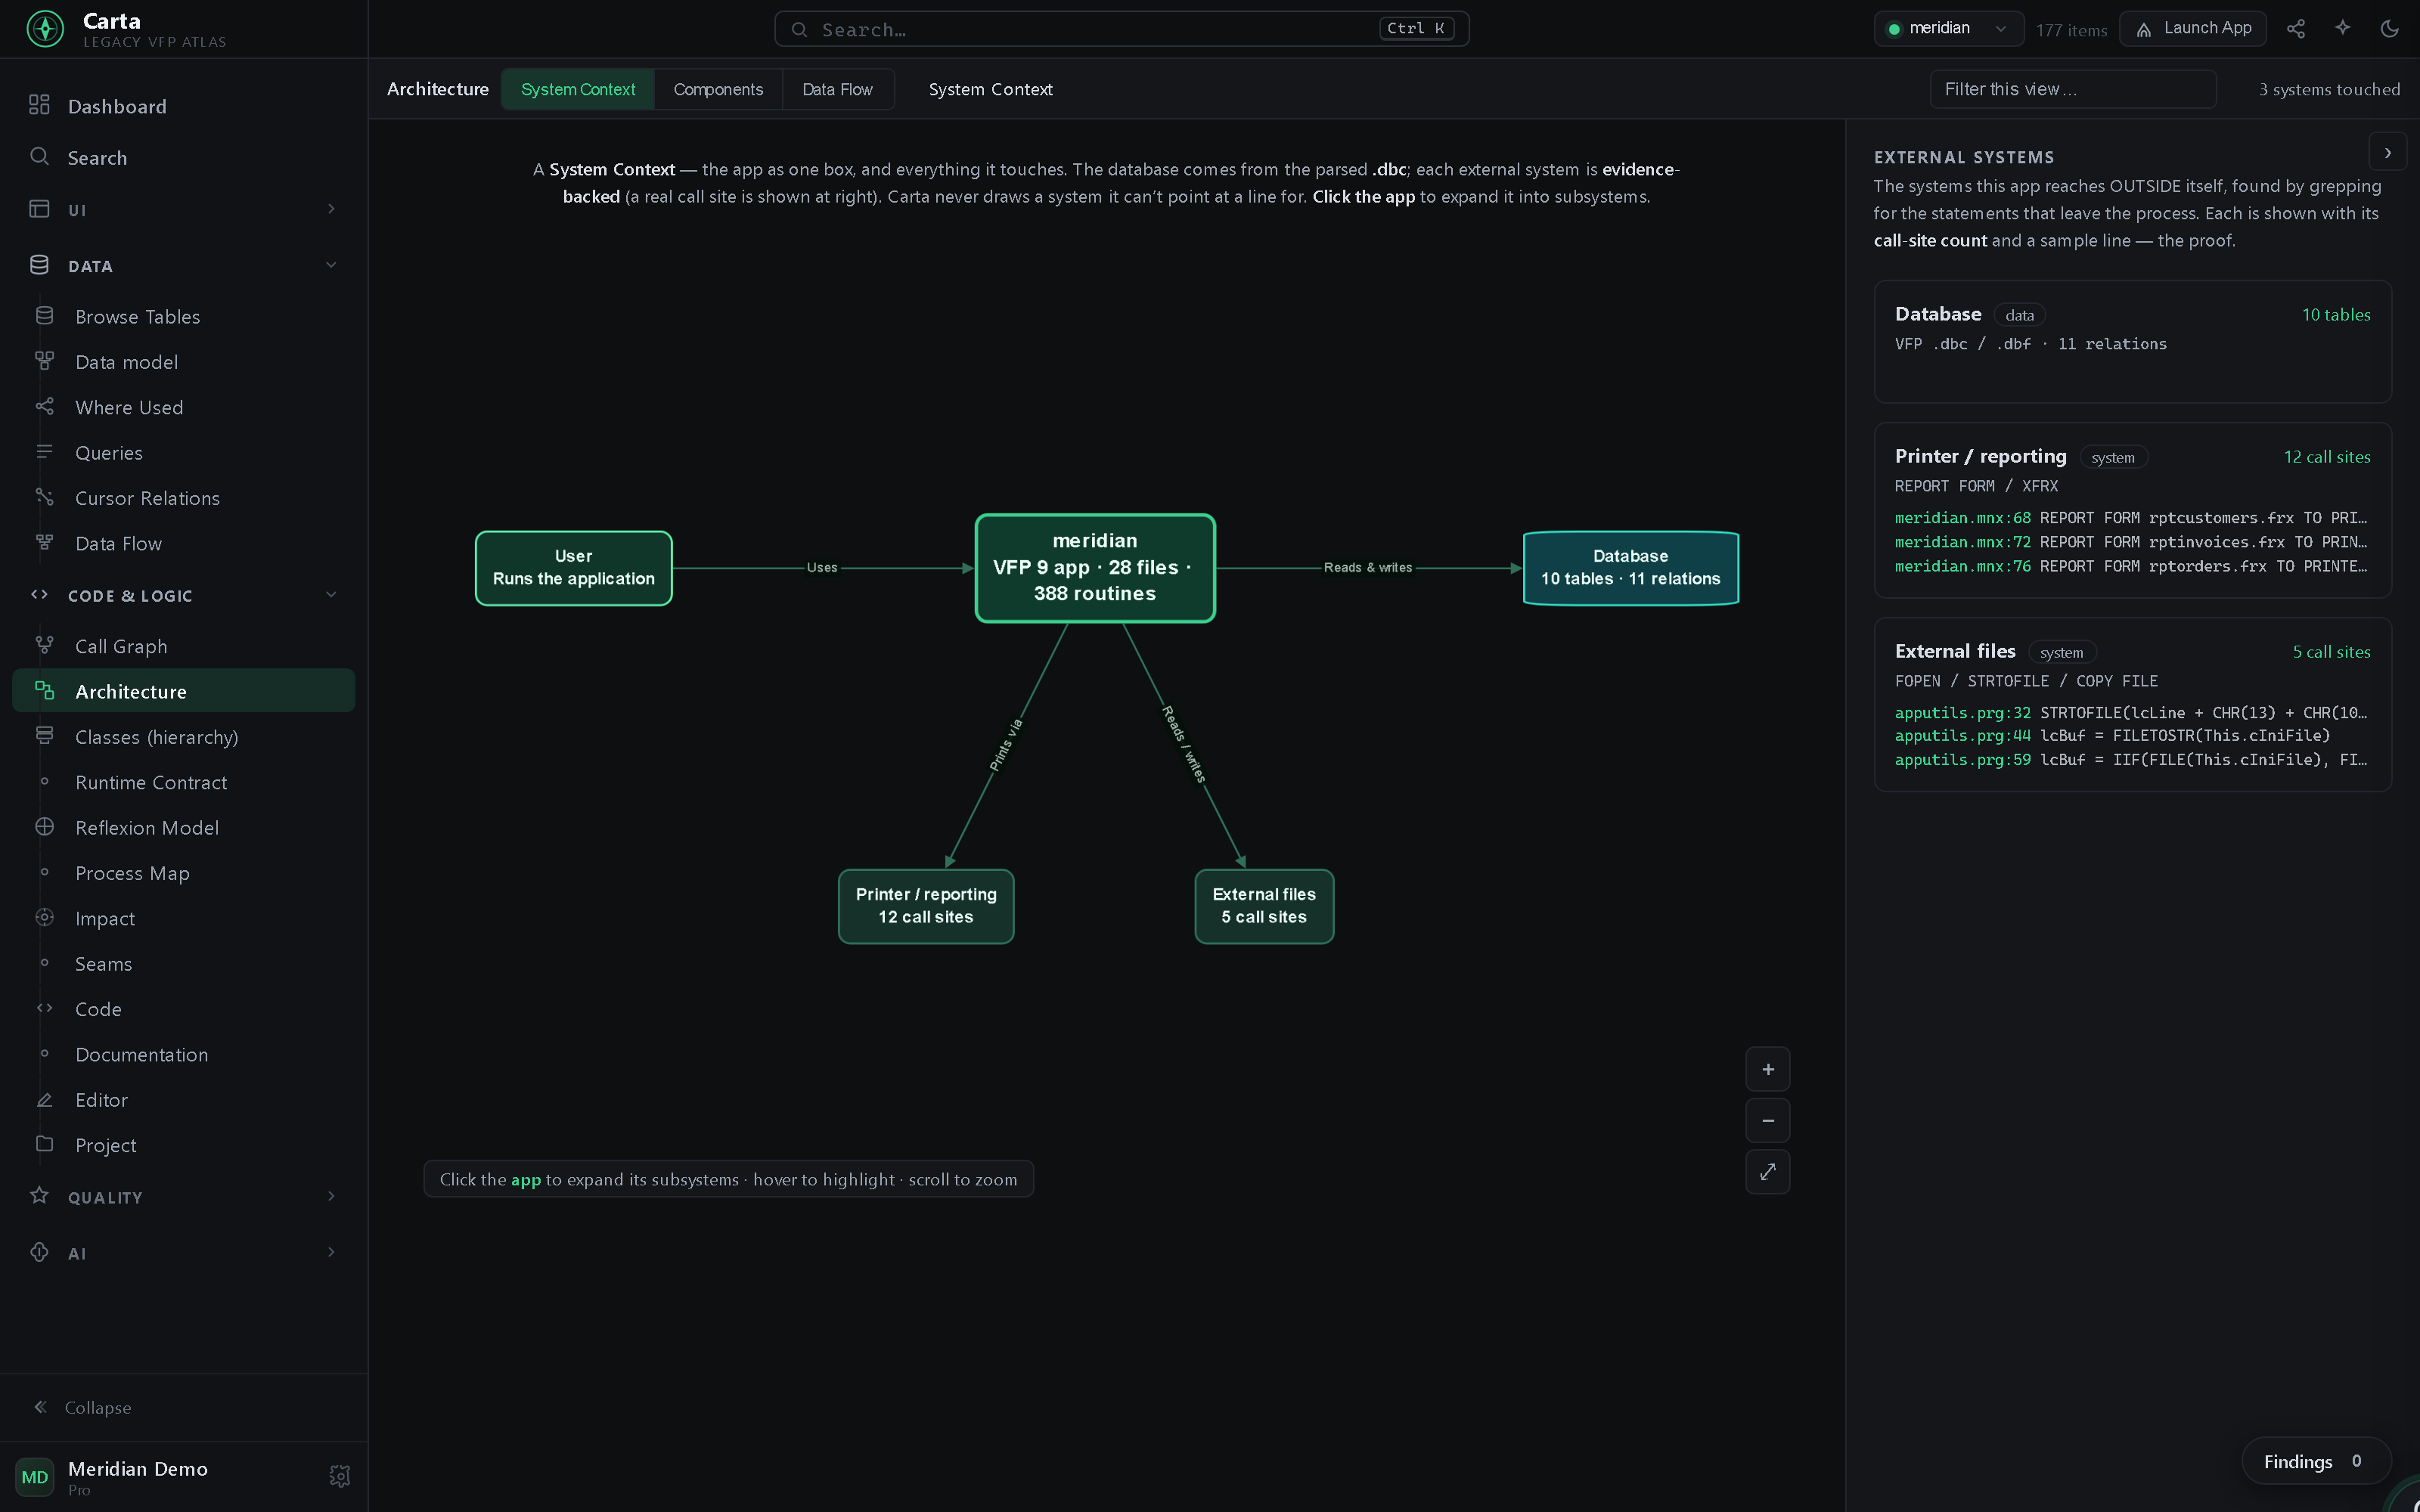Click the Classes (hierarchy) icon
This screenshot has height=1512, width=2420.
coord(44,736)
